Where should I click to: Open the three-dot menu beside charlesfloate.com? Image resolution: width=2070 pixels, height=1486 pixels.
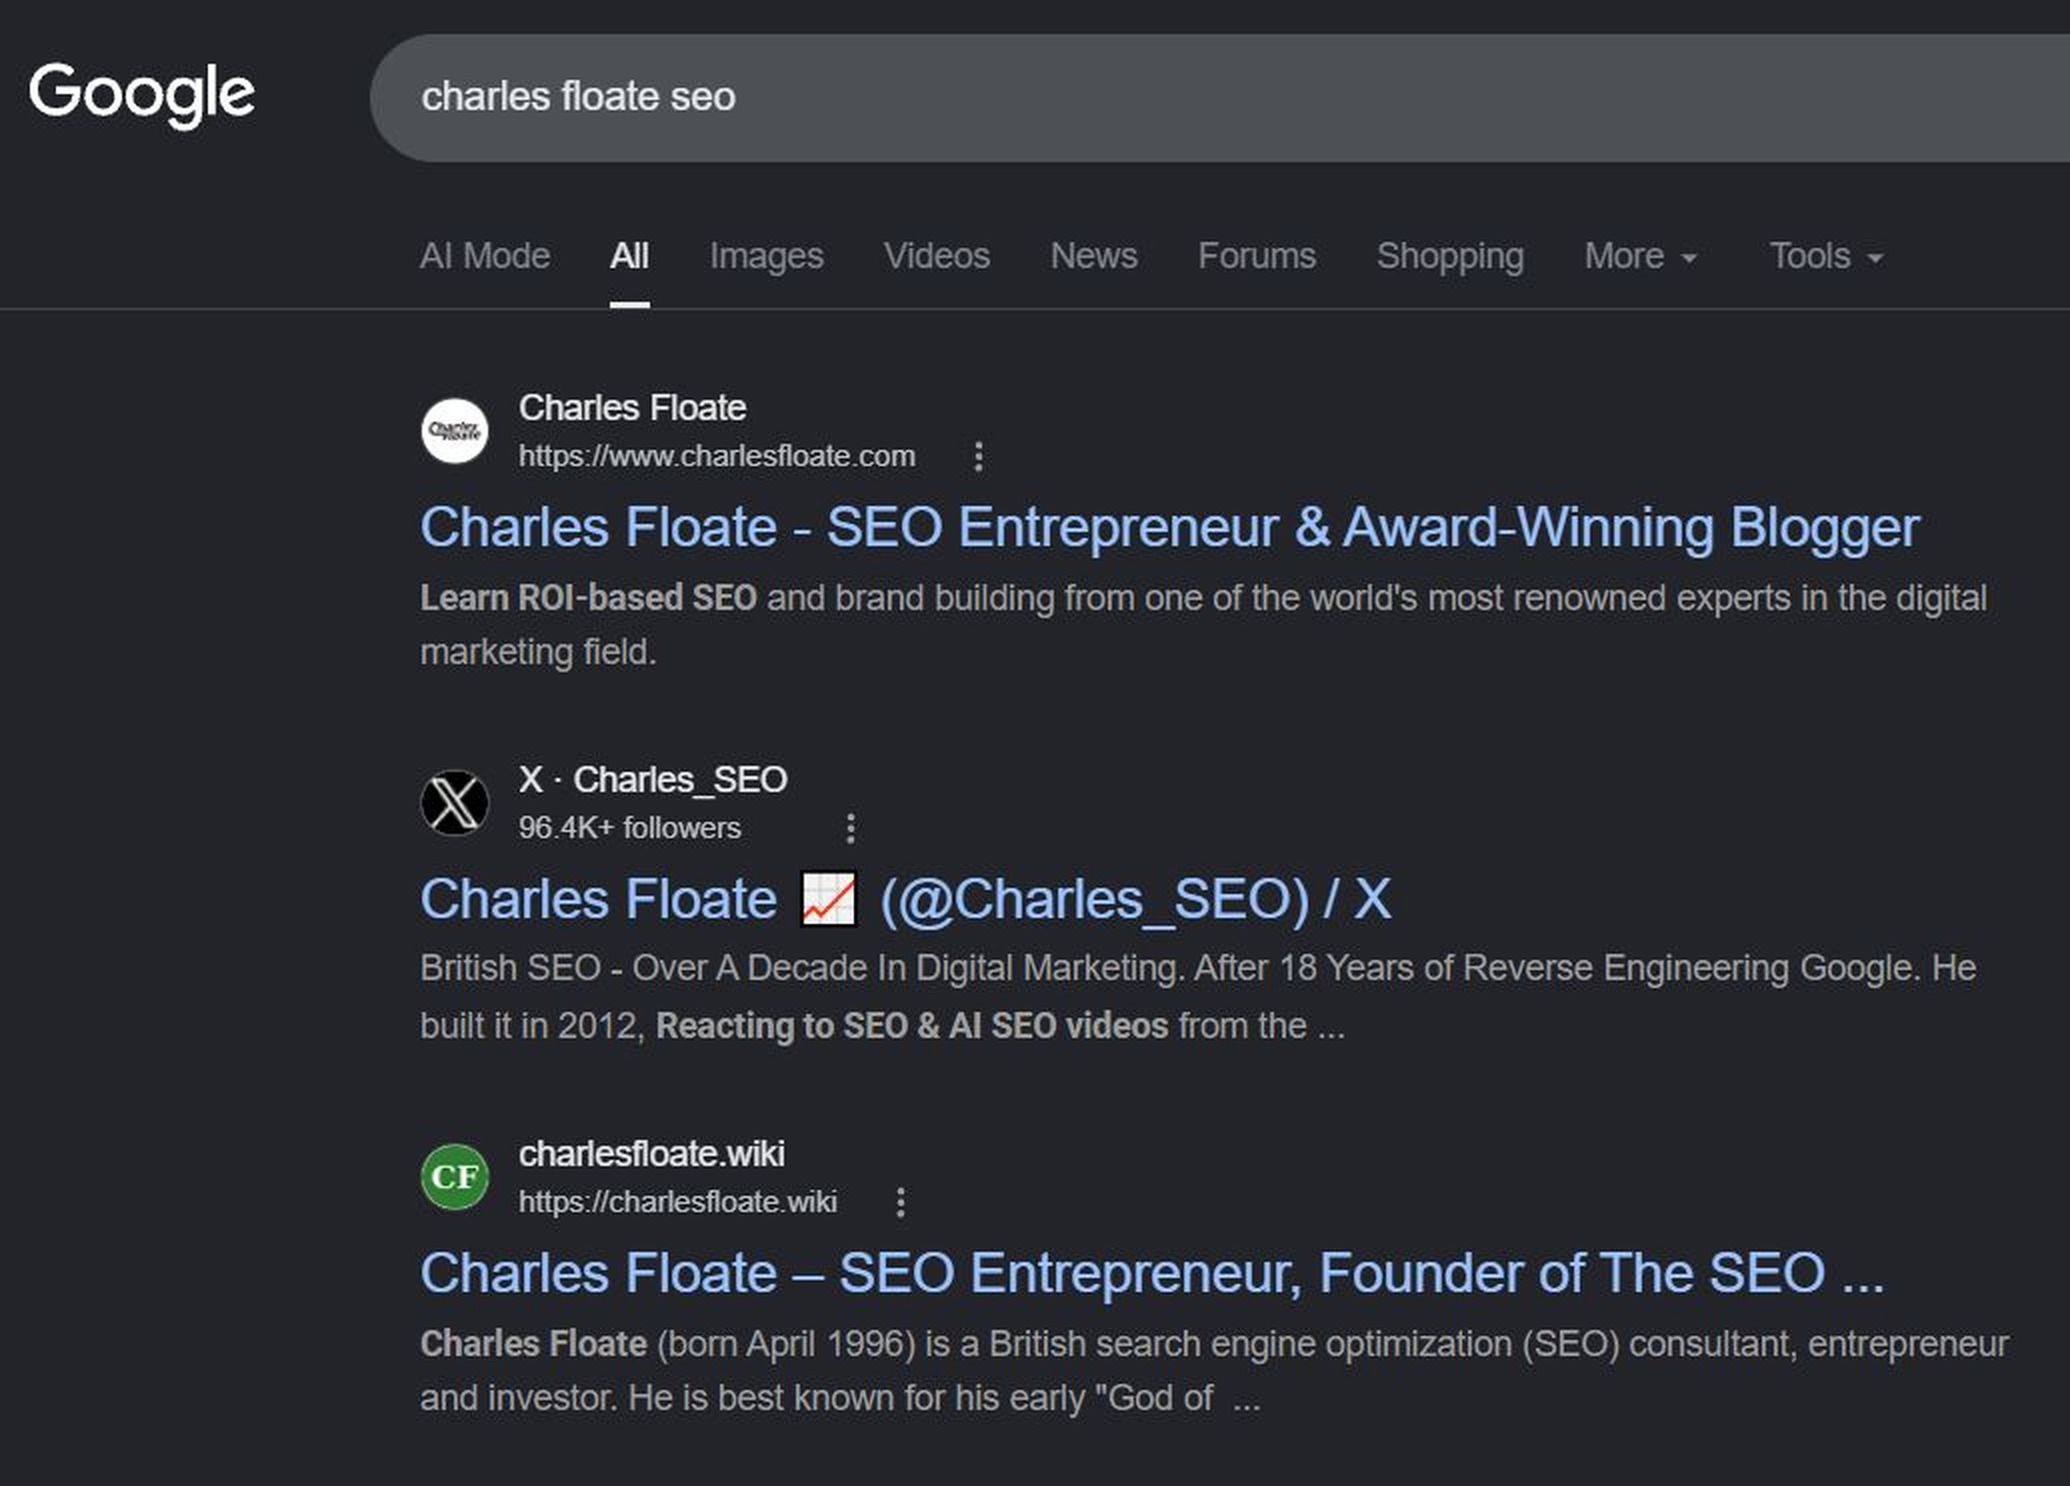978,456
